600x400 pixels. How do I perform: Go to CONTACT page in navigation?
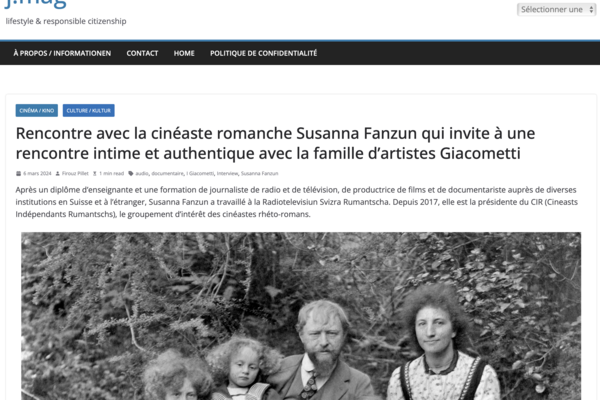click(142, 53)
